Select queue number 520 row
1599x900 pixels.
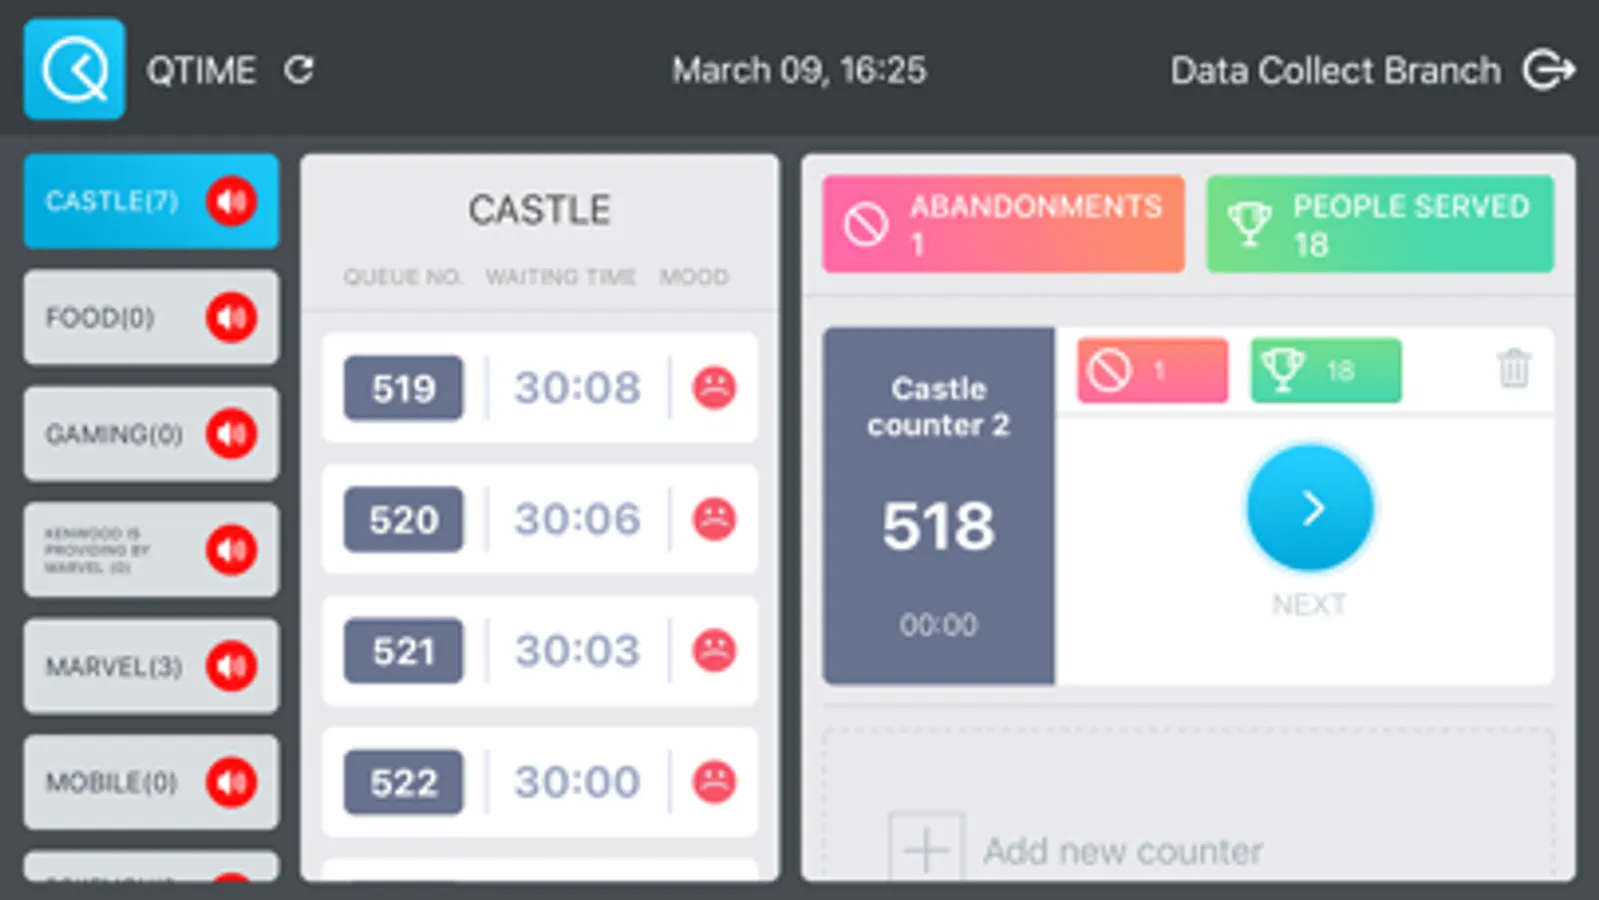coord(539,519)
